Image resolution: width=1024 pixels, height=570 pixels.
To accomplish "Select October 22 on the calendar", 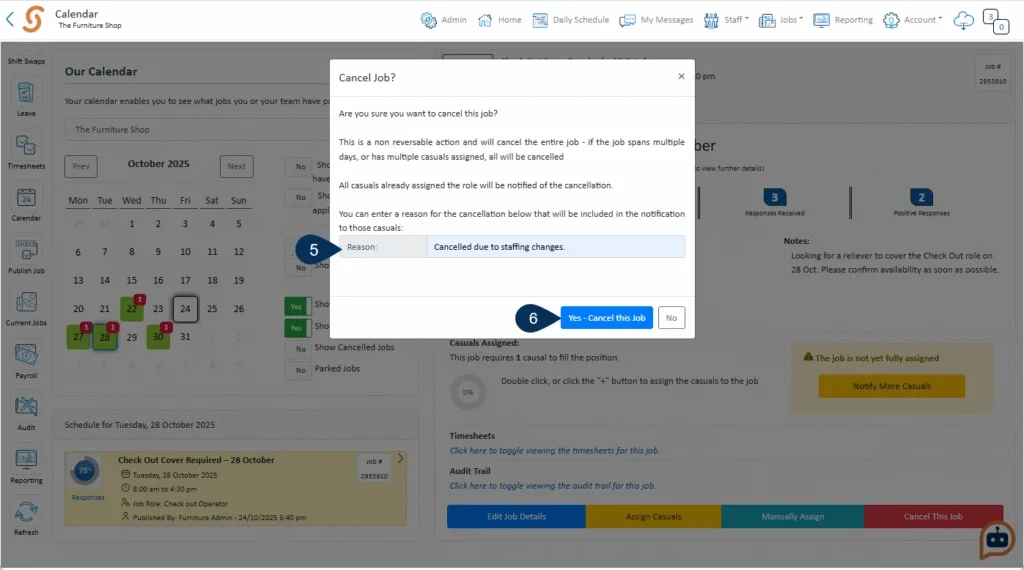I will [132, 309].
